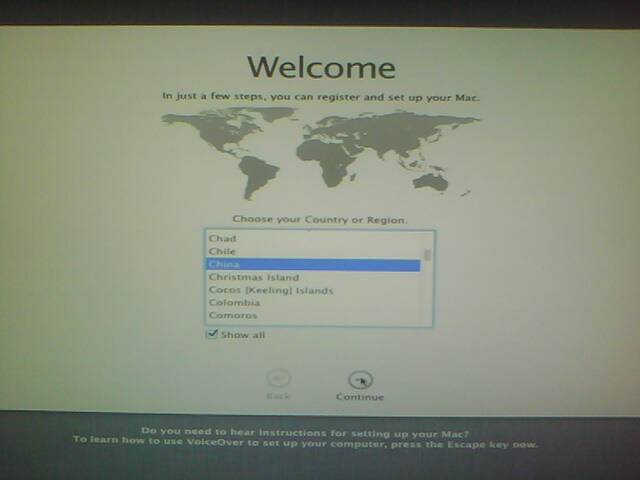Image resolution: width=640 pixels, height=480 pixels.
Task: Select Cocos [Keeling] Islands
Action: pos(271,291)
